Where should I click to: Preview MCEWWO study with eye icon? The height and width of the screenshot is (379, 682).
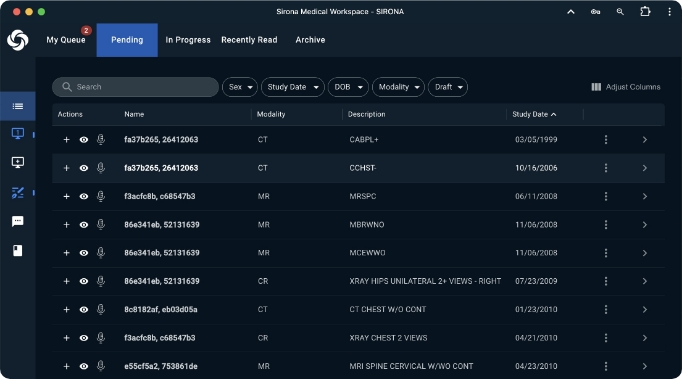(x=84, y=253)
